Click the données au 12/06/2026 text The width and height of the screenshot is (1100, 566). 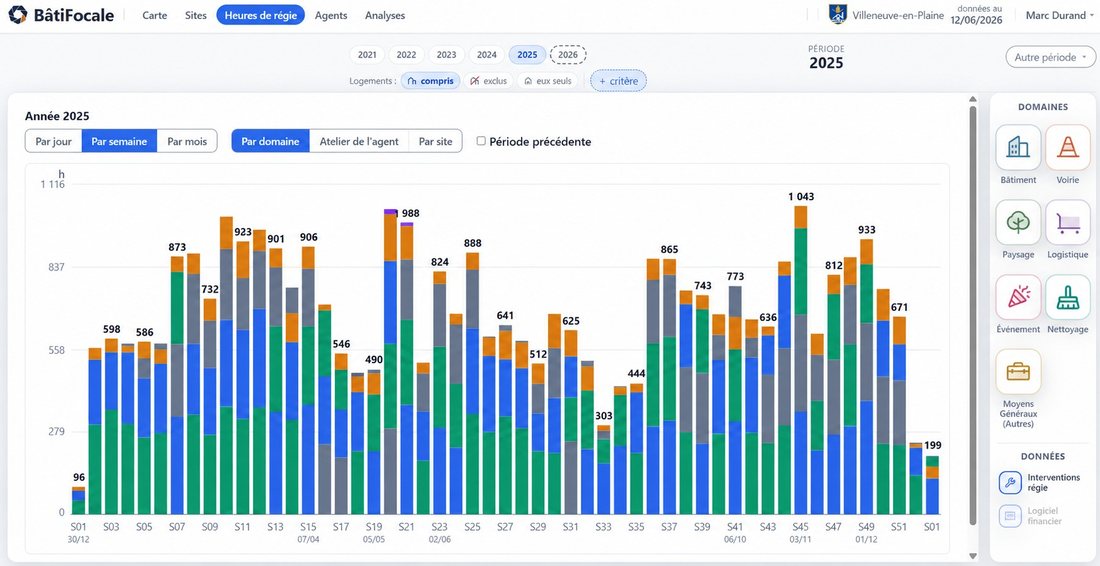[x=977, y=15]
